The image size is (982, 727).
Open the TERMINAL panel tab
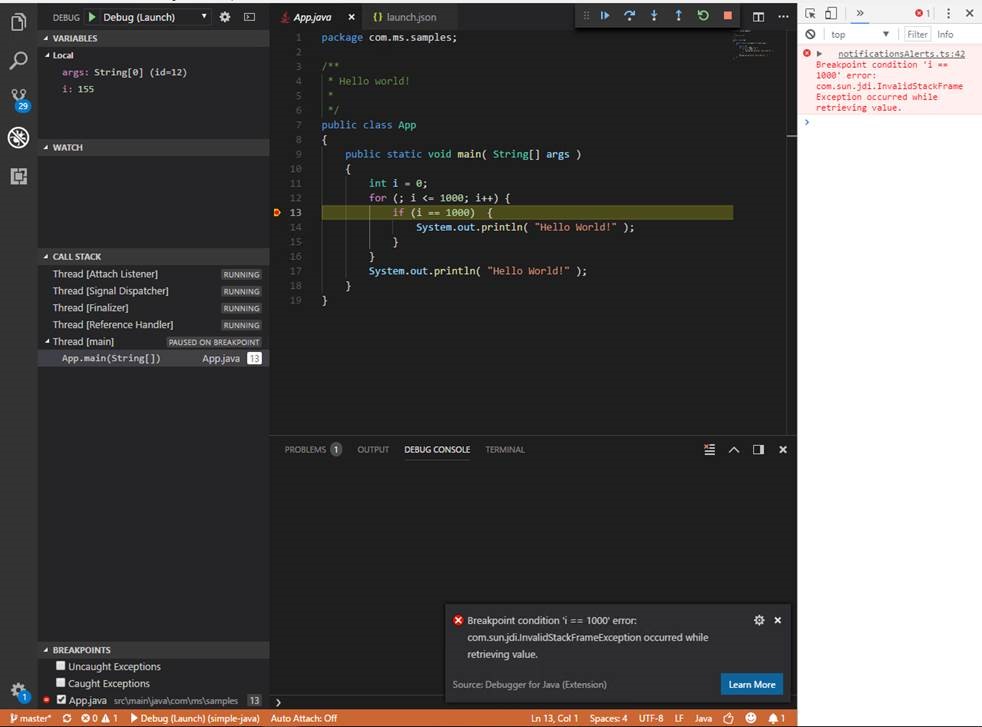click(x=505, y=450)
